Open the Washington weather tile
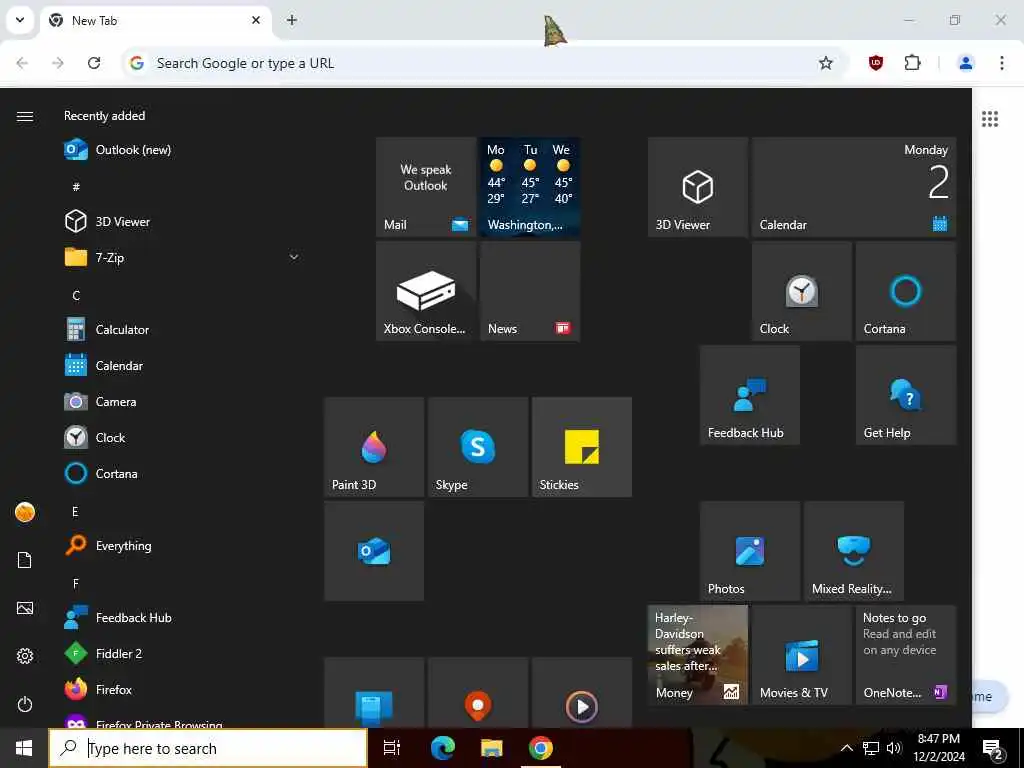The height and width of the screenshot is (768, 1024). (530, 187)
